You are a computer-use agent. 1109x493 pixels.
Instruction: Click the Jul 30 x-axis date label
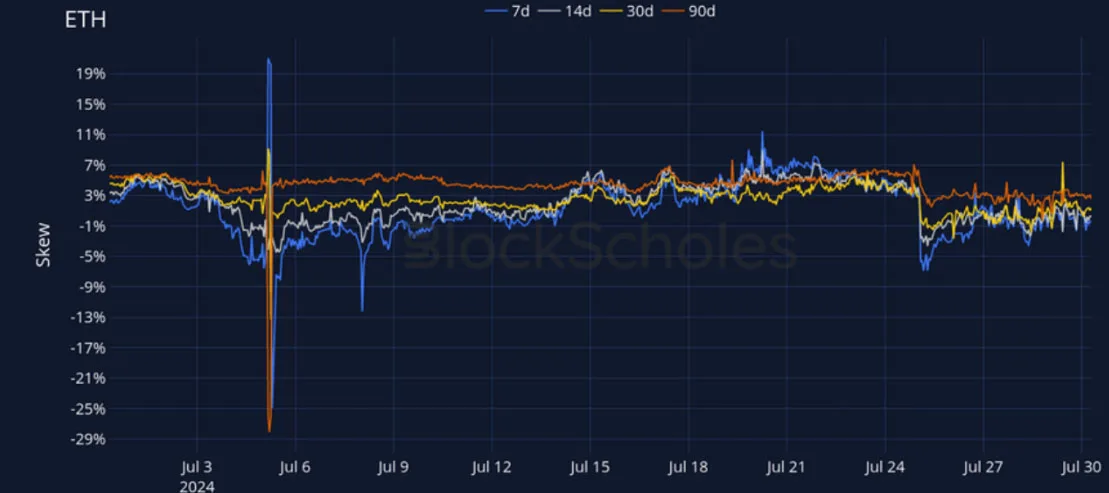coord(1081,468)
